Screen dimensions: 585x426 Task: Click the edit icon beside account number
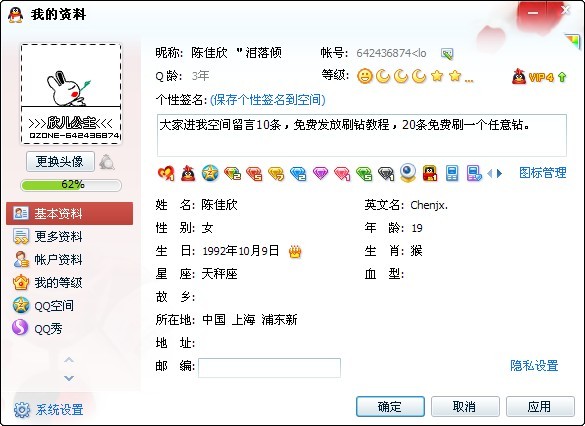click(x=447, y=54)
